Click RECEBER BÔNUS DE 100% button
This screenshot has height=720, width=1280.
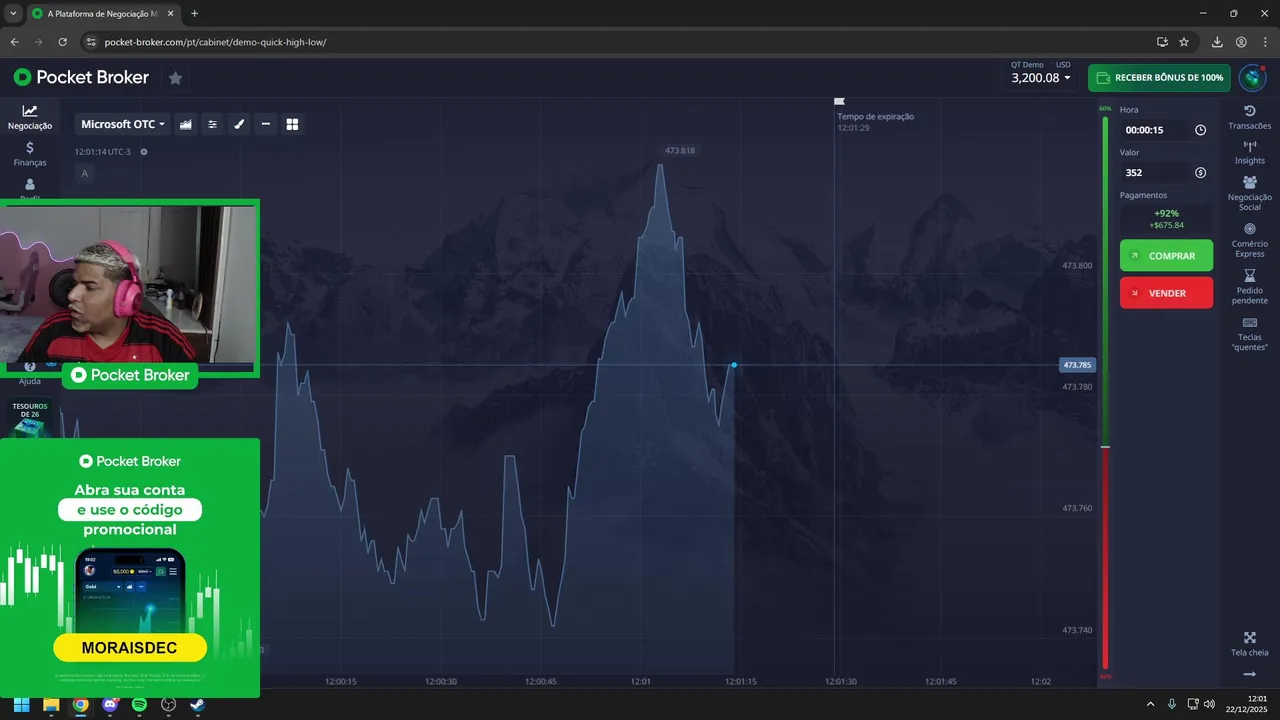1159,78
